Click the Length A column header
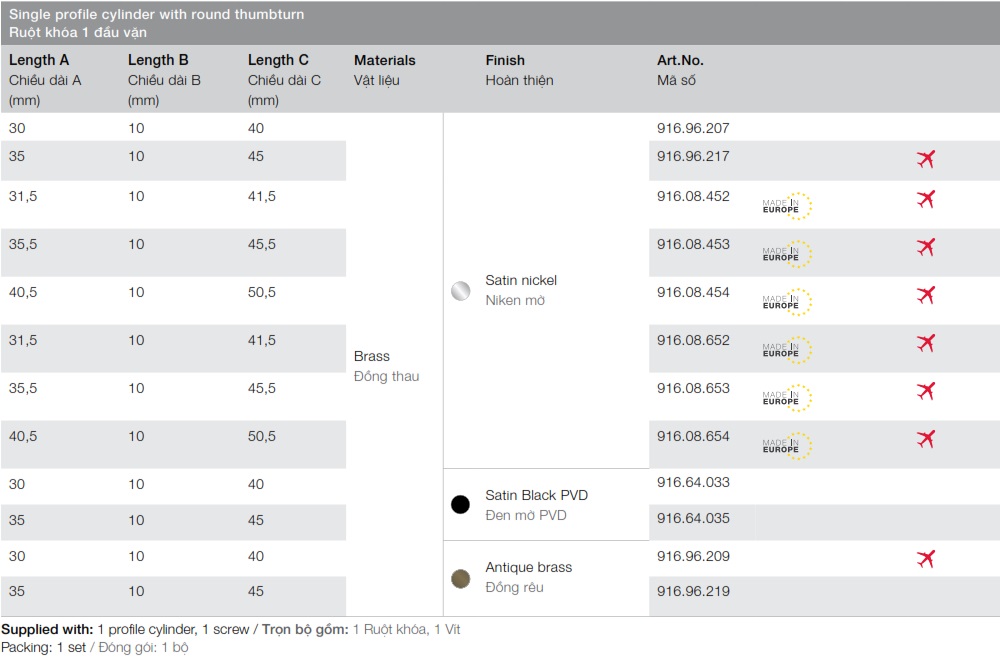 click(39, 60)
